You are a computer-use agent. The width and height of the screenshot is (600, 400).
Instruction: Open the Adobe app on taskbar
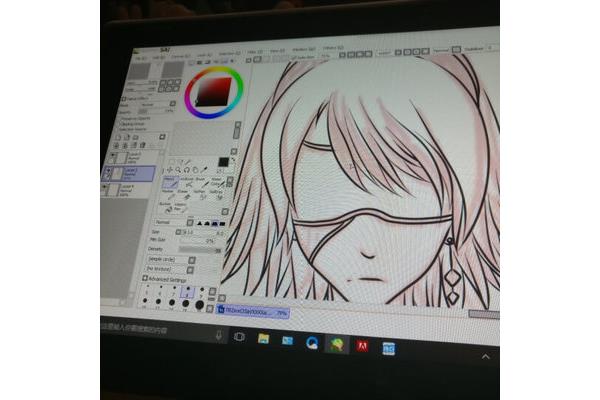tap(362, 346)
